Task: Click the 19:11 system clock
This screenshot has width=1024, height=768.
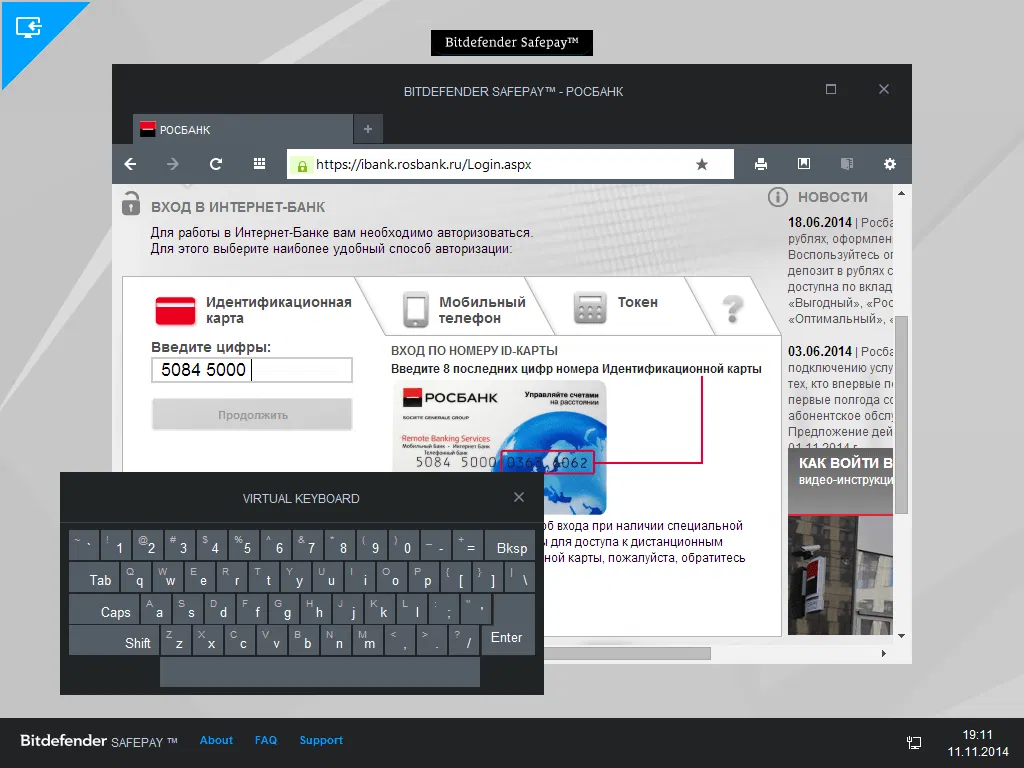Action: pos(978,734)
